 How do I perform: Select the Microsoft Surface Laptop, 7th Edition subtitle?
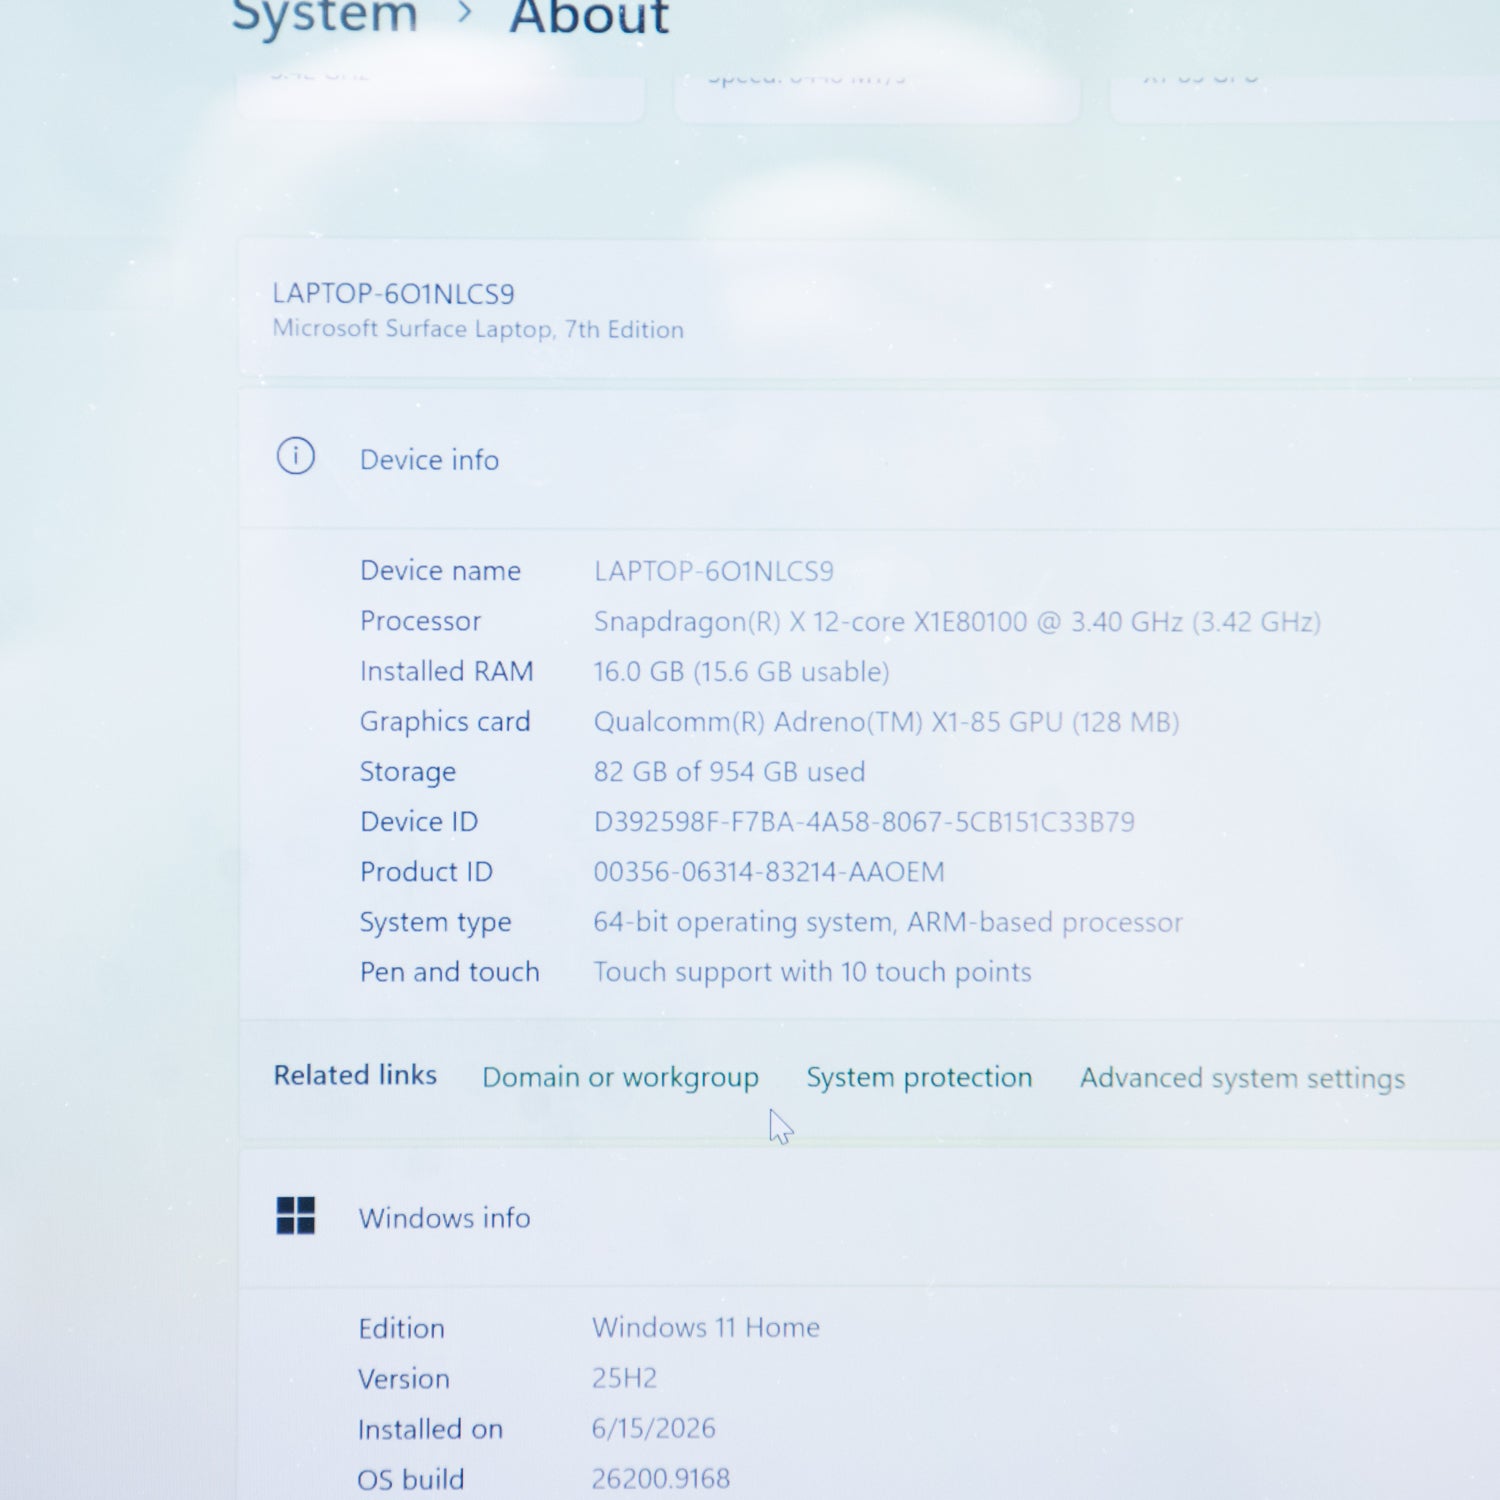[x=478, y=329]
